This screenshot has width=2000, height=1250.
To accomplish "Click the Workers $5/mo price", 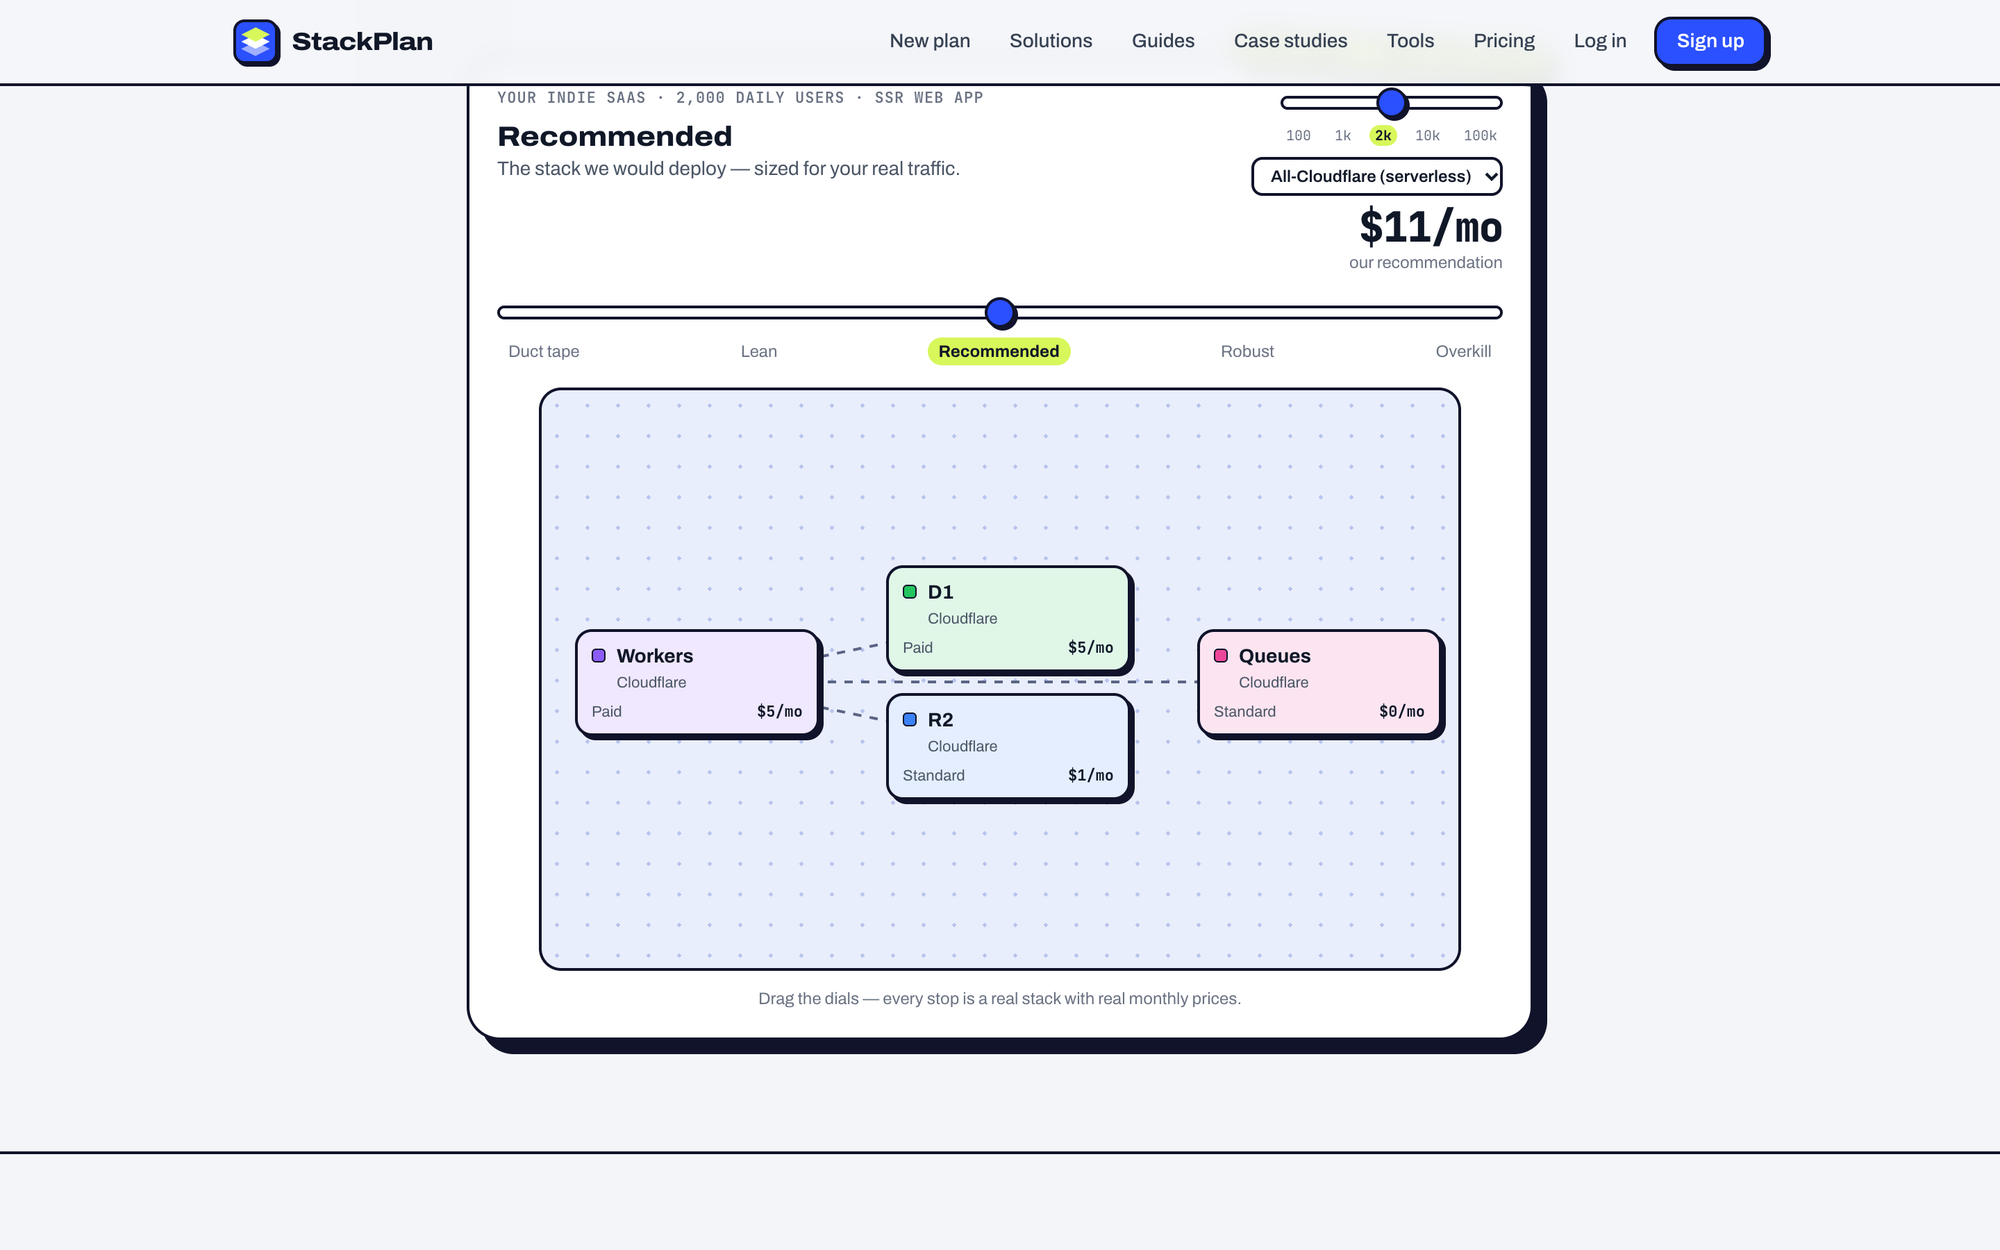I will pos(779,712).
